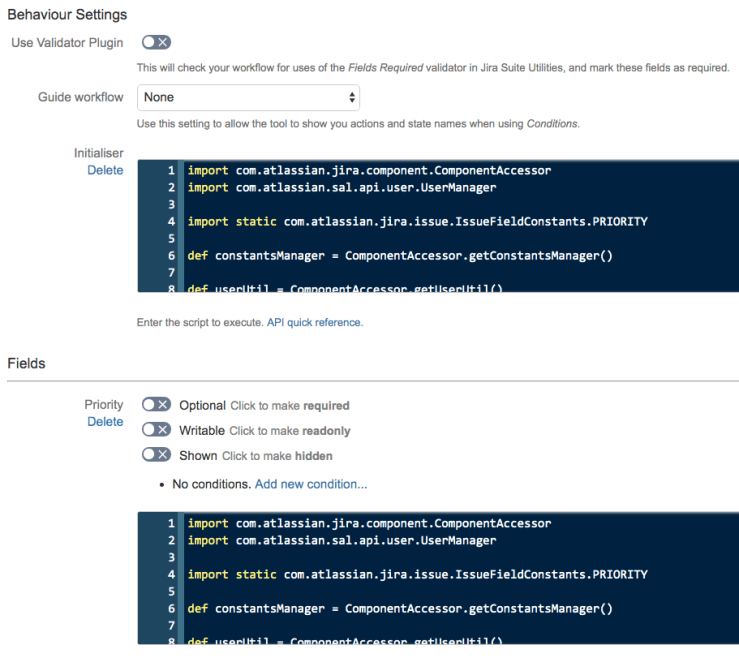Click Delete link under Priority field
Viewport: 739px width, 658px height.
coord(105,422)
